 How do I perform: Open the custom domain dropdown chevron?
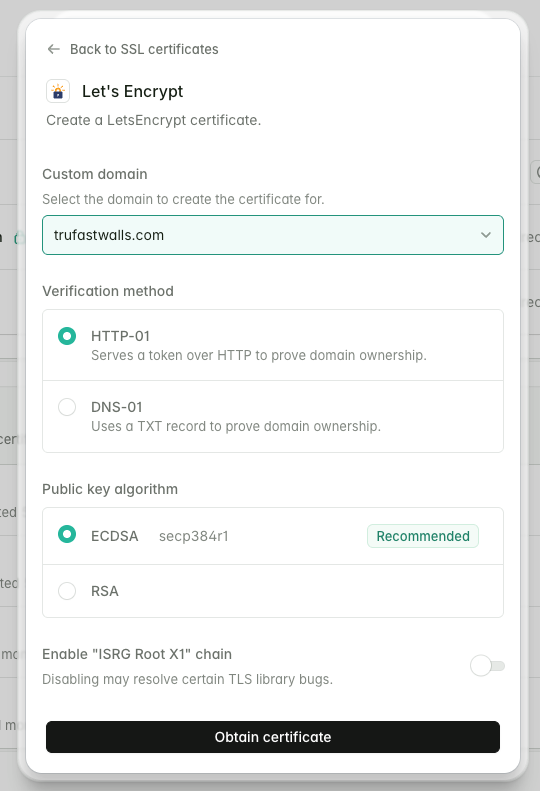[485, 235]
